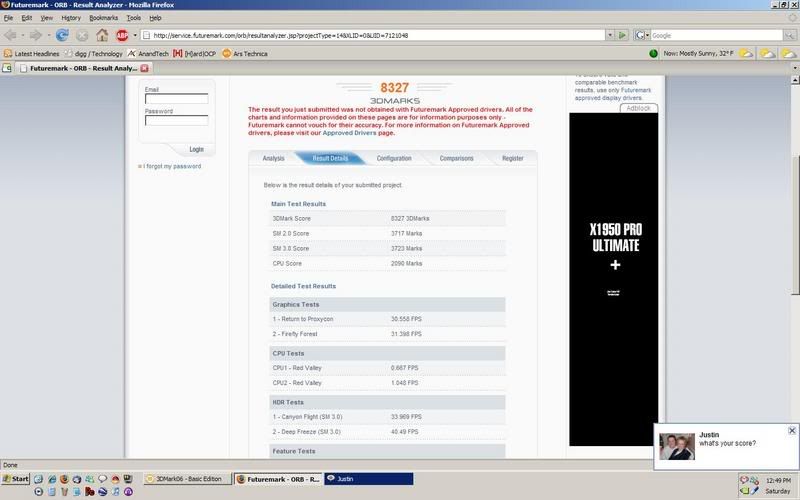Open digg / Technology bookmark

(94, 53)
